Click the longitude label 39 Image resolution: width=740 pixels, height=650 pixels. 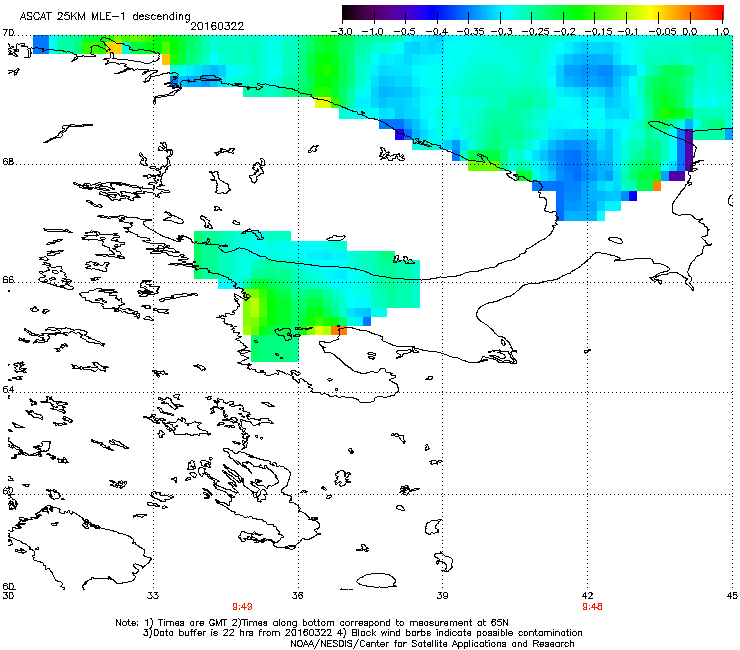(x=442, y=596)
